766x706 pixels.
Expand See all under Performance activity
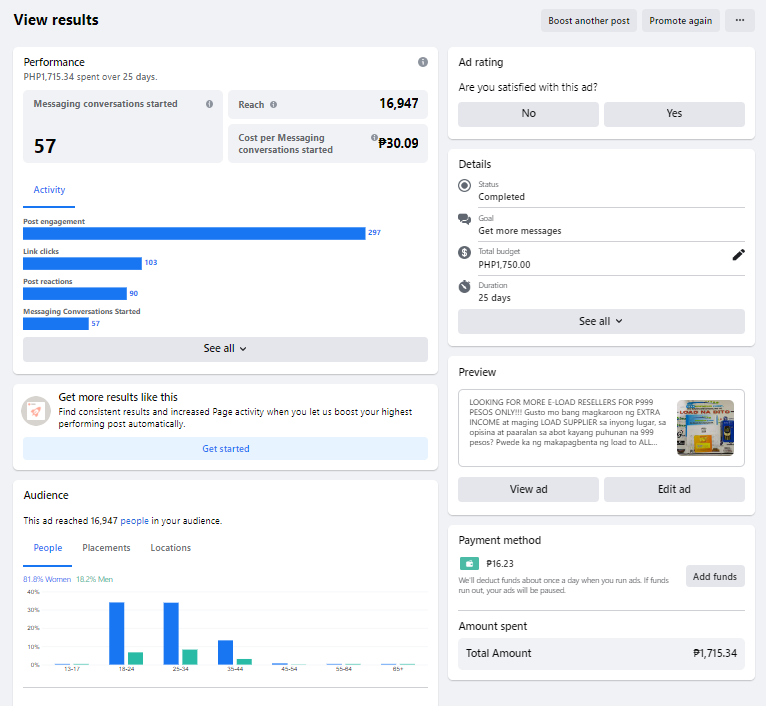coord(225,349)
